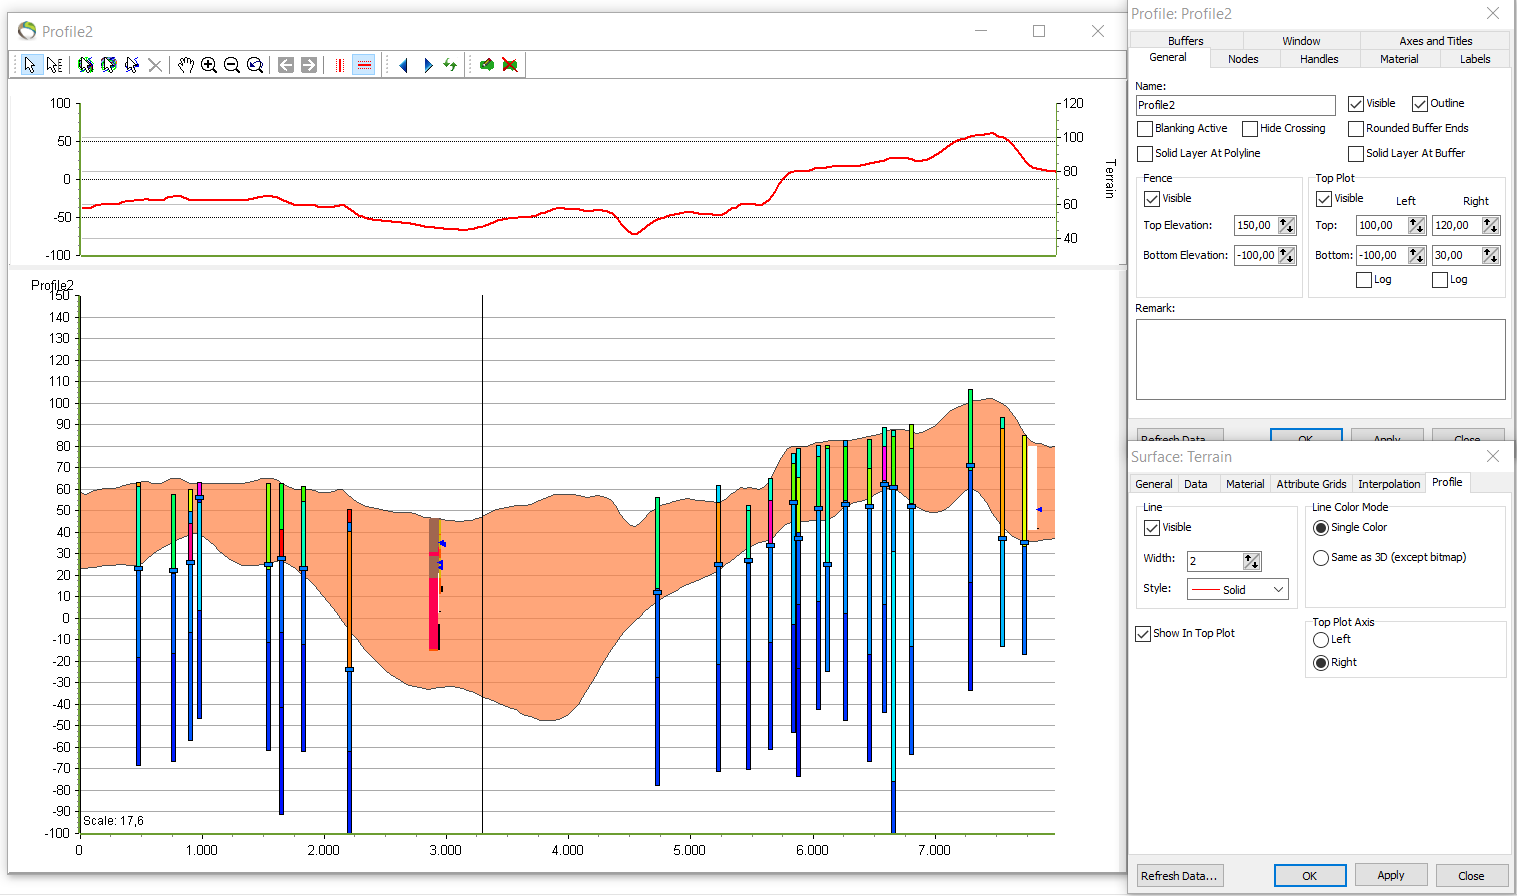The width and height of the screenshot is (1517, 896).
Task: Click the green swap direction arrows
Action: pos(451,65)
